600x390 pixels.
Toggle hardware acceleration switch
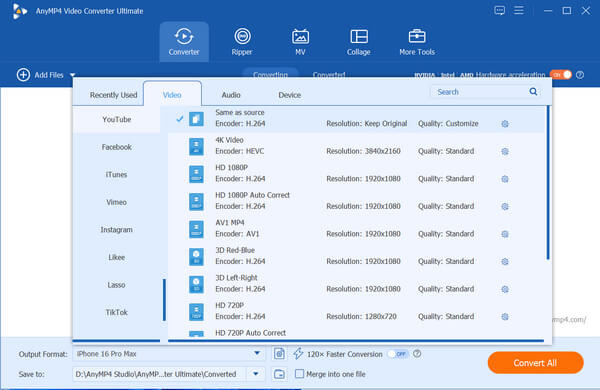[561, 75]
